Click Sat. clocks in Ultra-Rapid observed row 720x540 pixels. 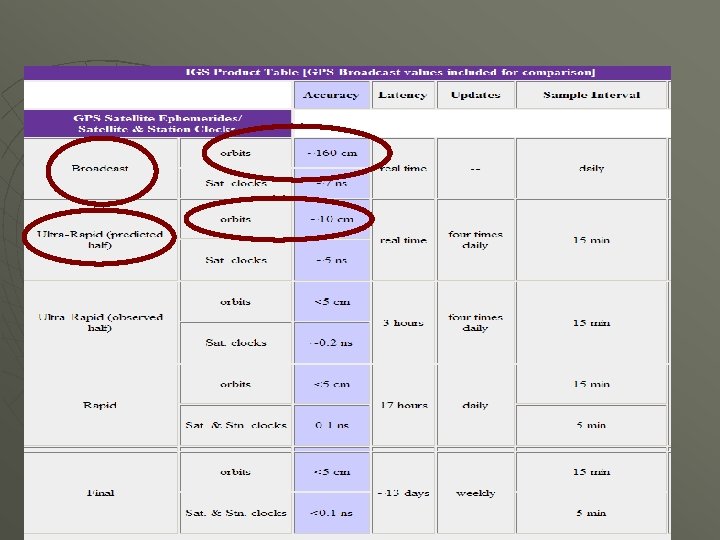tap(236, 343)
